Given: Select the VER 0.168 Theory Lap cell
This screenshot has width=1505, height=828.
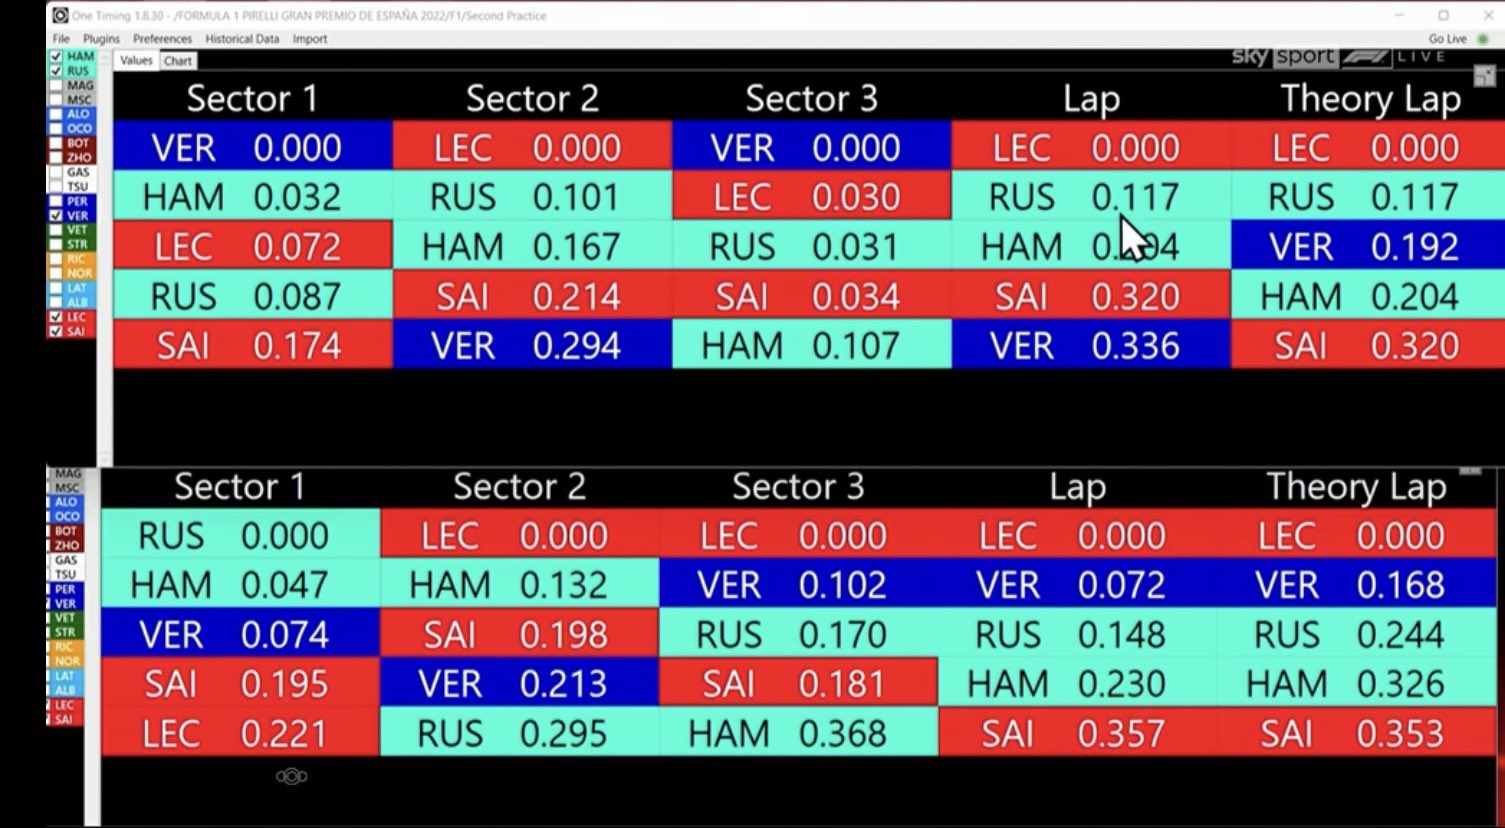Looking at the screenshot, I should coord(1357,585).
